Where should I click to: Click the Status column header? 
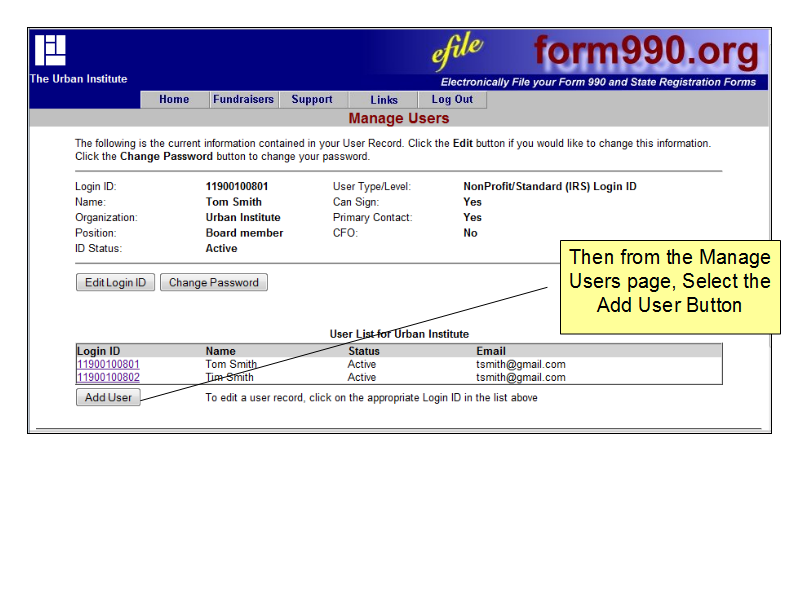pos(364,351)
